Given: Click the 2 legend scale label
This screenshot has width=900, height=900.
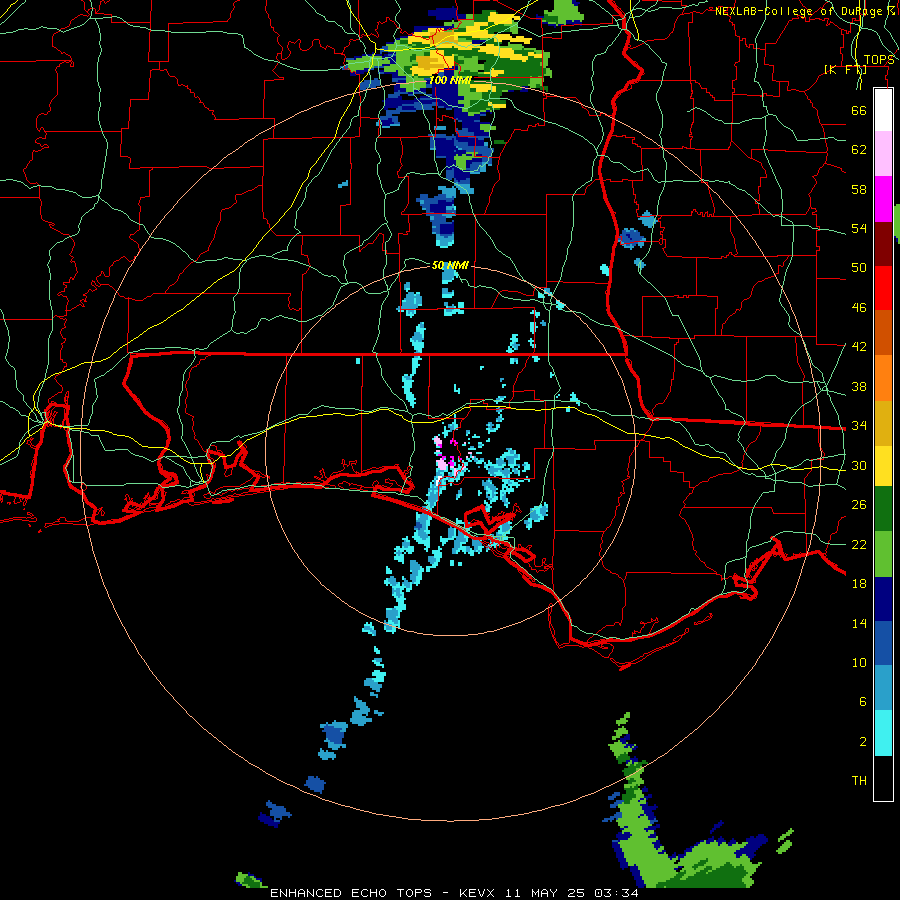Looking at the screenshot, I should pyautogui.click(x=863, y=742).
